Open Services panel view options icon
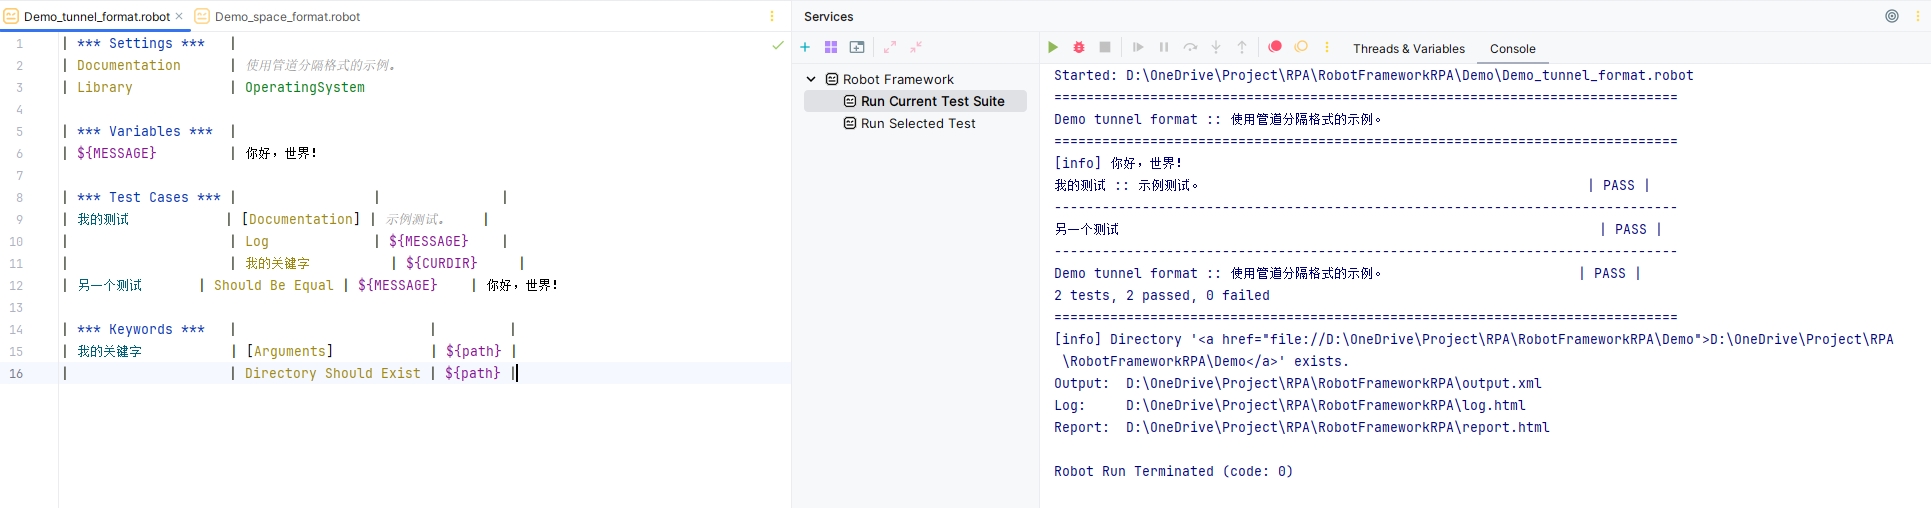 point(1892,16)
